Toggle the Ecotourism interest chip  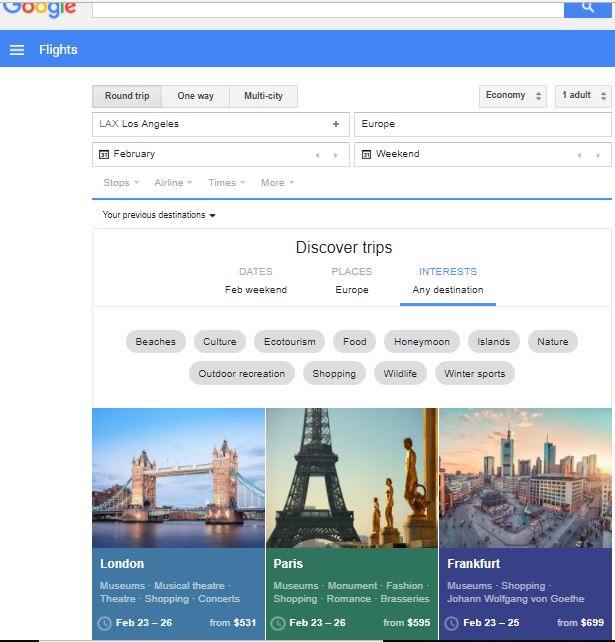tap(289, 341)
